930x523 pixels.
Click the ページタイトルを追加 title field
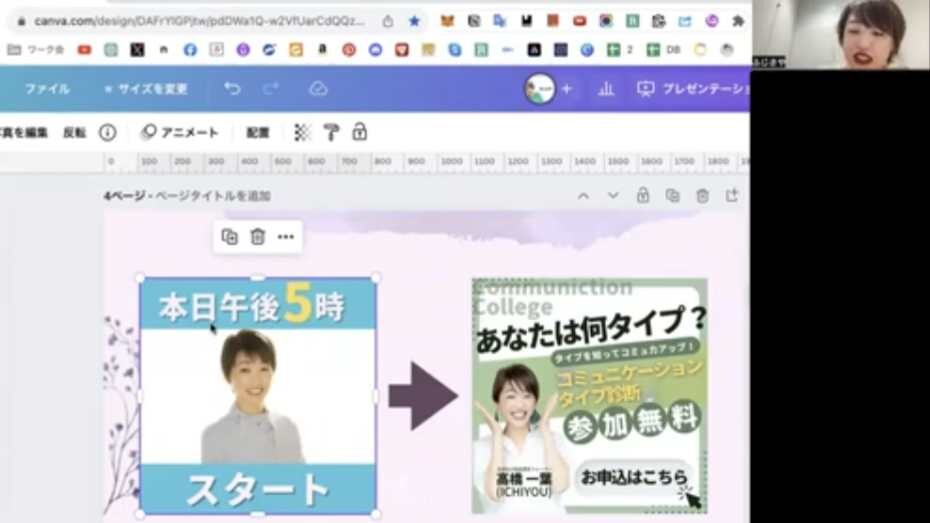[212, 196]
